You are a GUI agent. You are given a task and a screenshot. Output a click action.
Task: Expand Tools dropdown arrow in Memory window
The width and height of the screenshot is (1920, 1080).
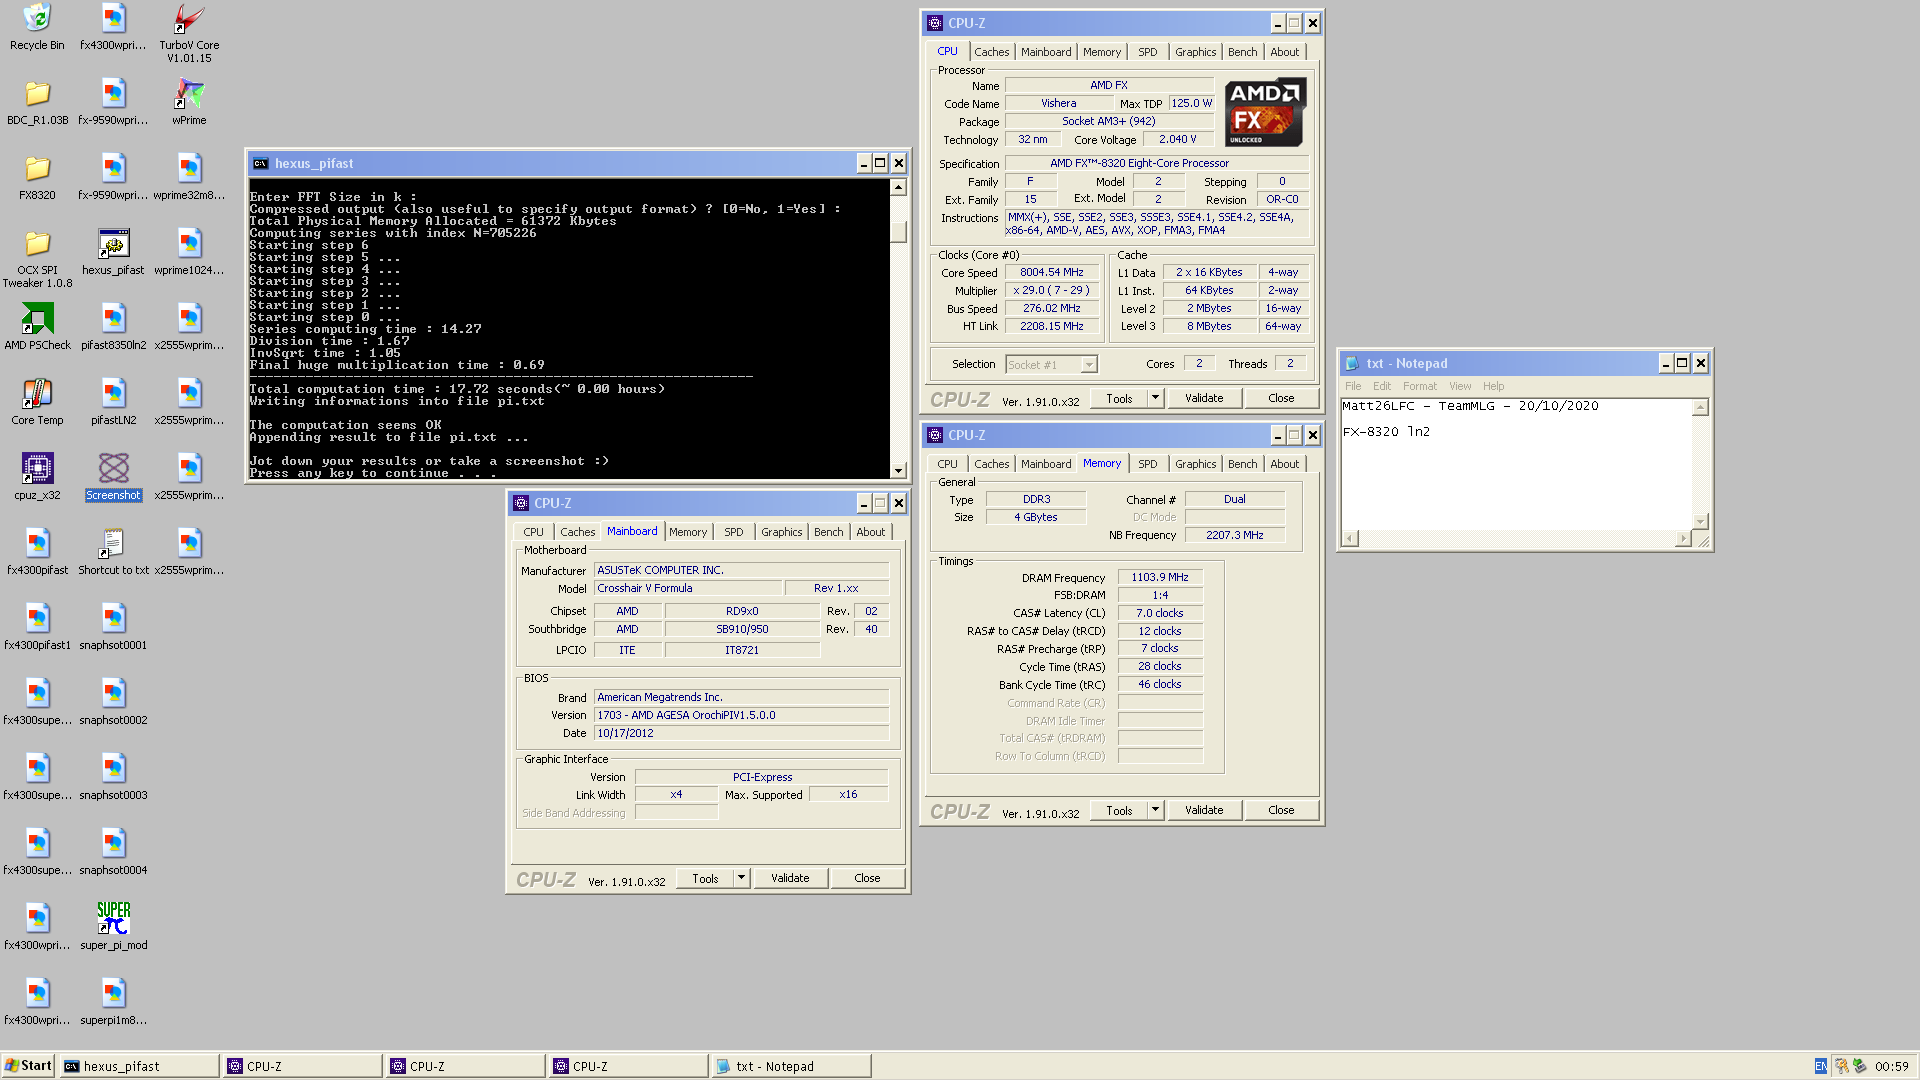[1155, 810]
